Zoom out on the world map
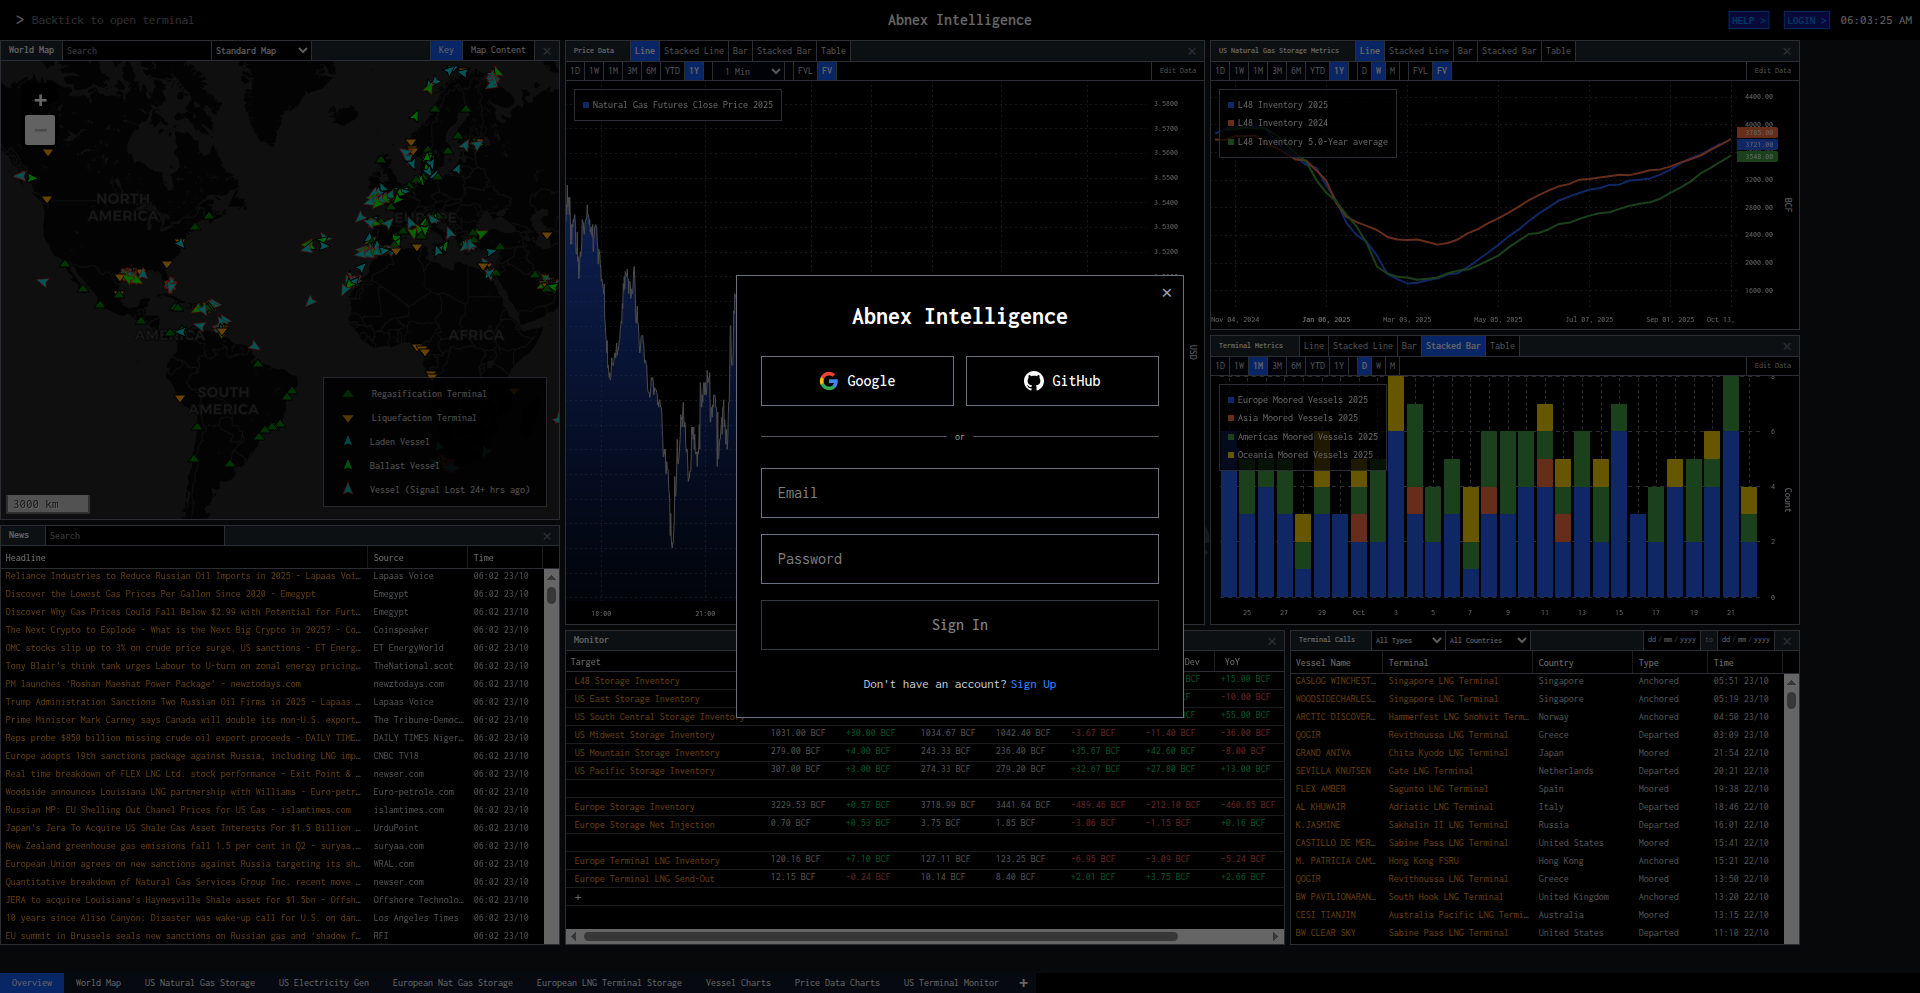This screenshot has height=993, width=1920. pos(40,130)
